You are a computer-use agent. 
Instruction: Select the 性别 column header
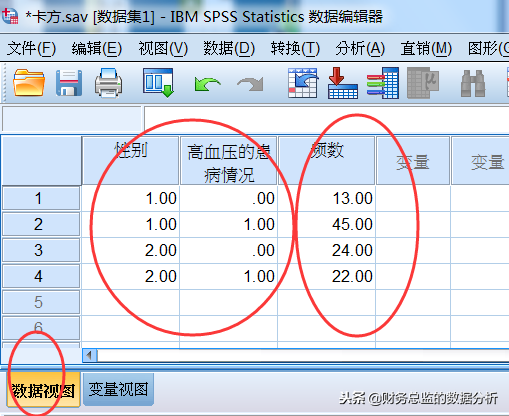(x=131, y=160)
